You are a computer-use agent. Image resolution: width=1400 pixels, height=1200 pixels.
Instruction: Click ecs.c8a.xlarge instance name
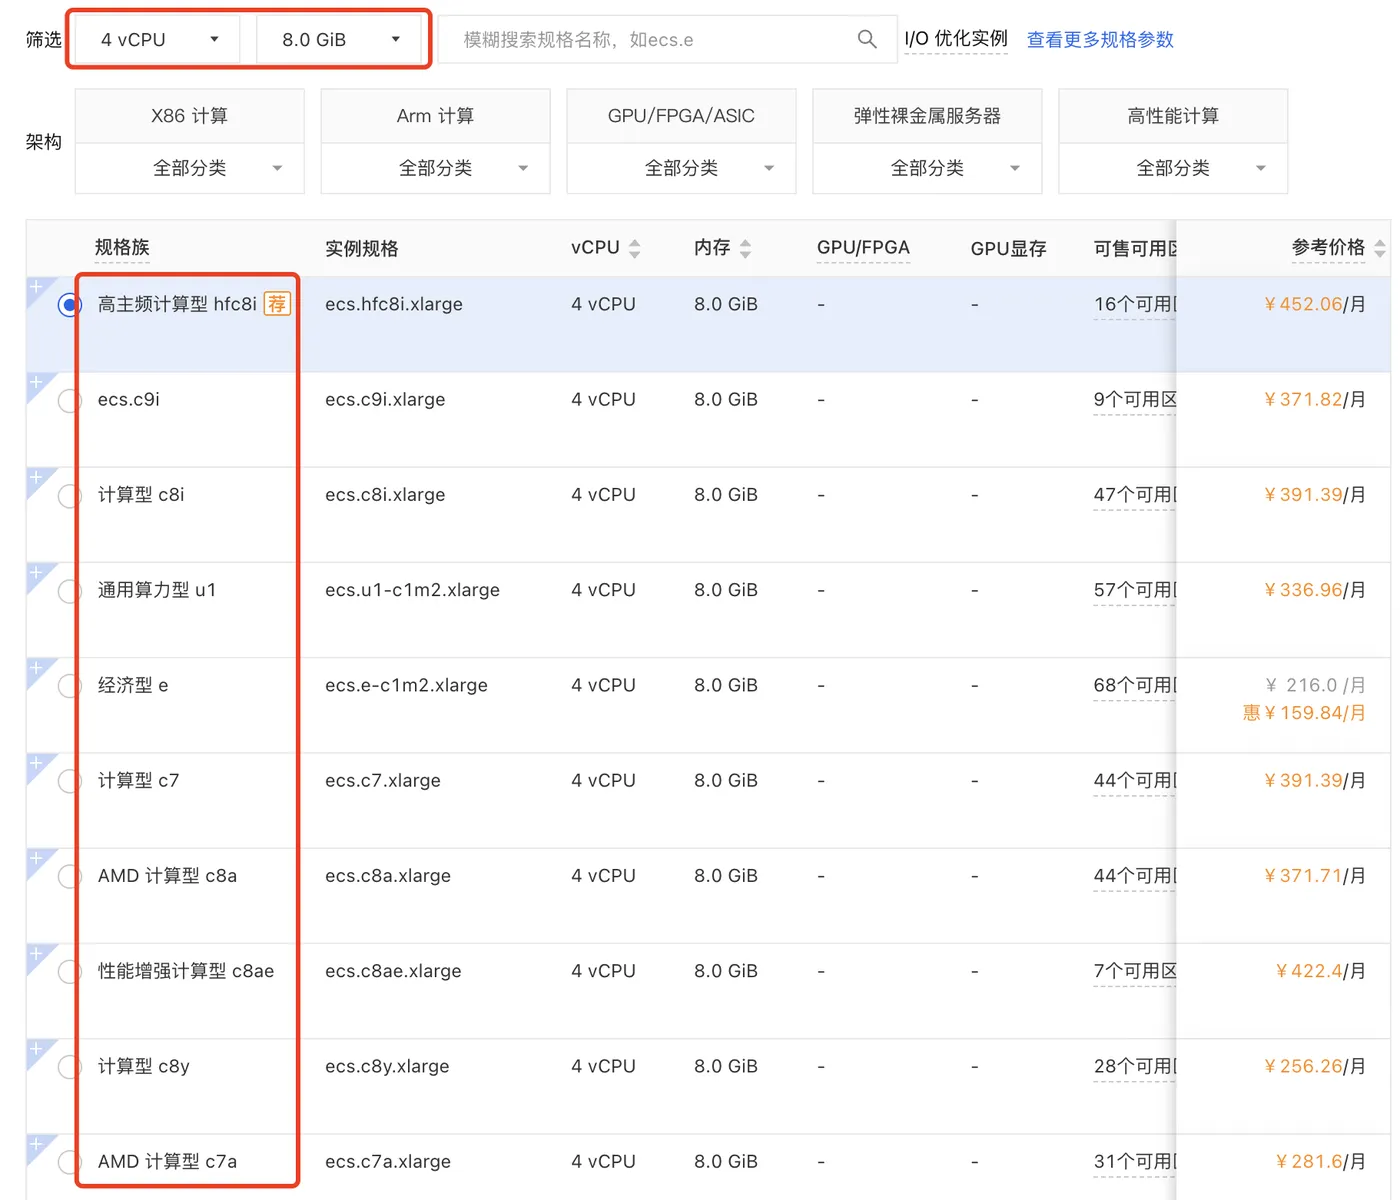point(388,876)
